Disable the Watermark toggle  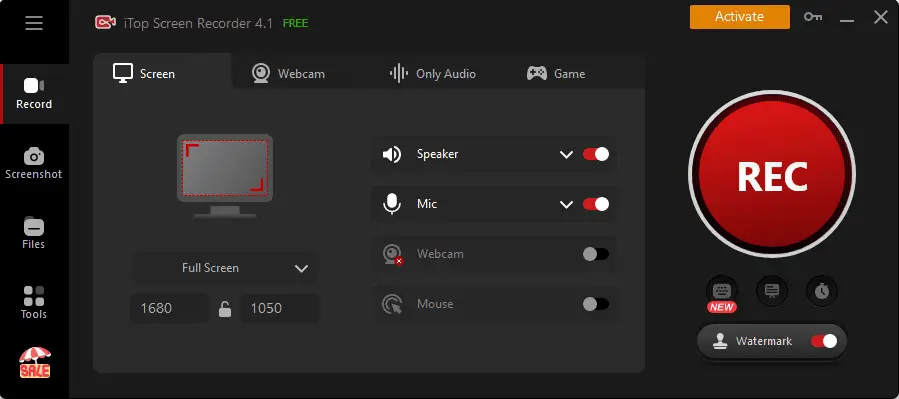[x=824, y=342]
